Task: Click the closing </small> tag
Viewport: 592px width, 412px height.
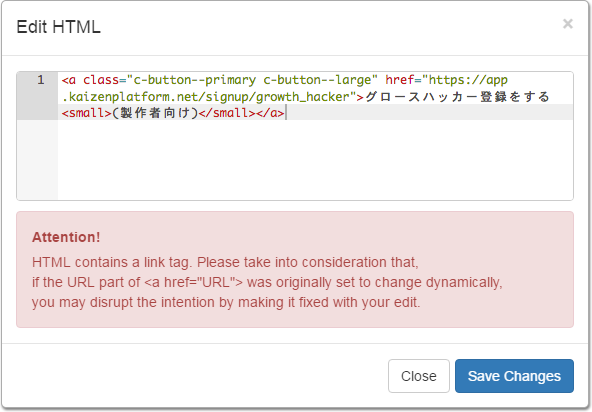Action: coord(227,113)
